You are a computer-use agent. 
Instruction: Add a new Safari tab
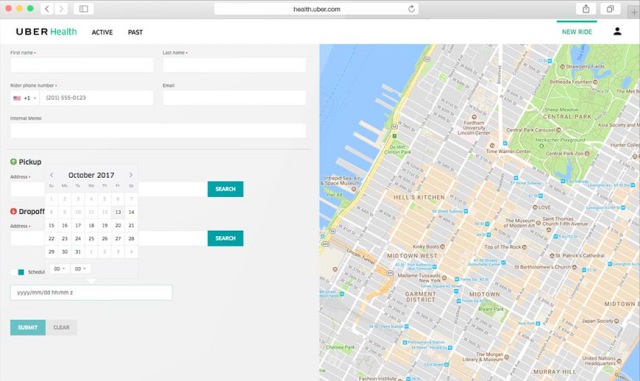coord(634,12)
